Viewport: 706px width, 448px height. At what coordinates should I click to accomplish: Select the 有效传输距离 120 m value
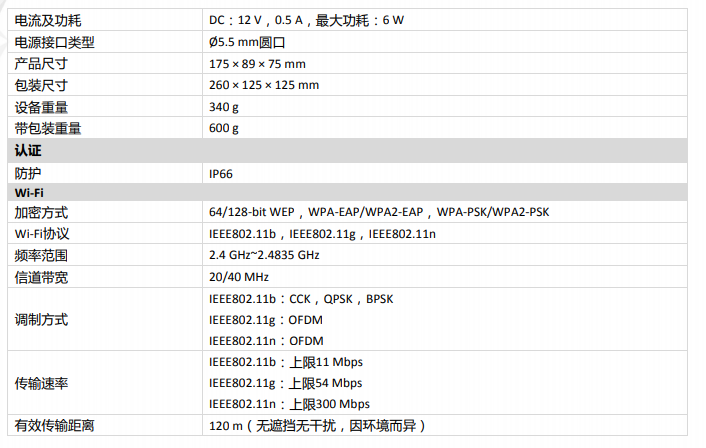pos(317,425)
